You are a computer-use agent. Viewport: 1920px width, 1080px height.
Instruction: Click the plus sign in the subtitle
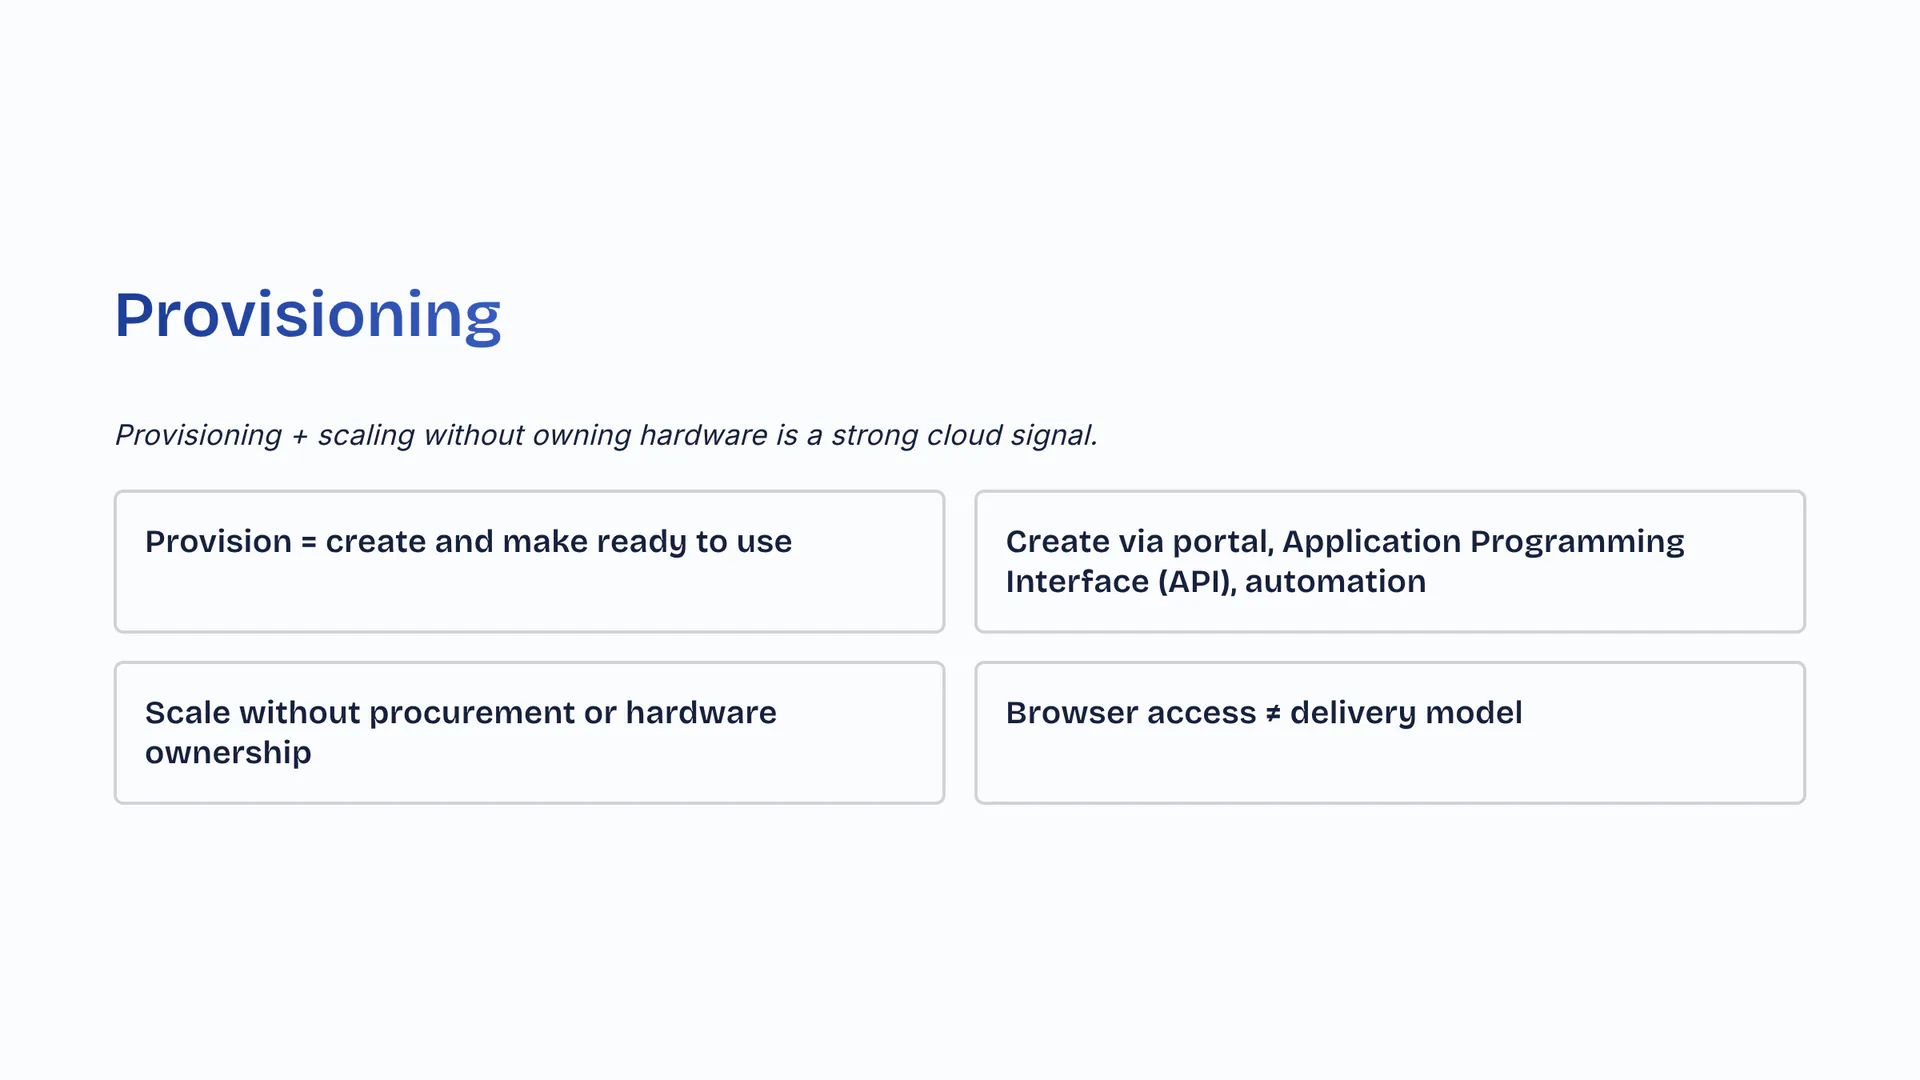[x=299, y=437]
